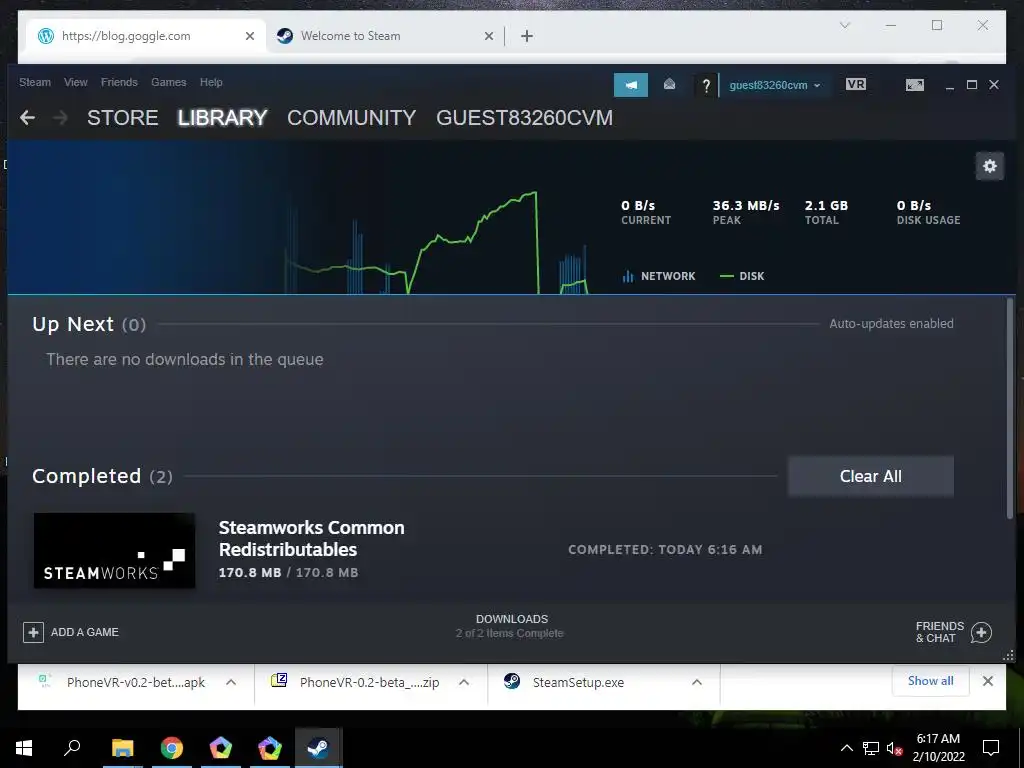This screenshot has width=1024, height=768.
Task: Go back with Steam back arrow
Action: tap(27, 118)
